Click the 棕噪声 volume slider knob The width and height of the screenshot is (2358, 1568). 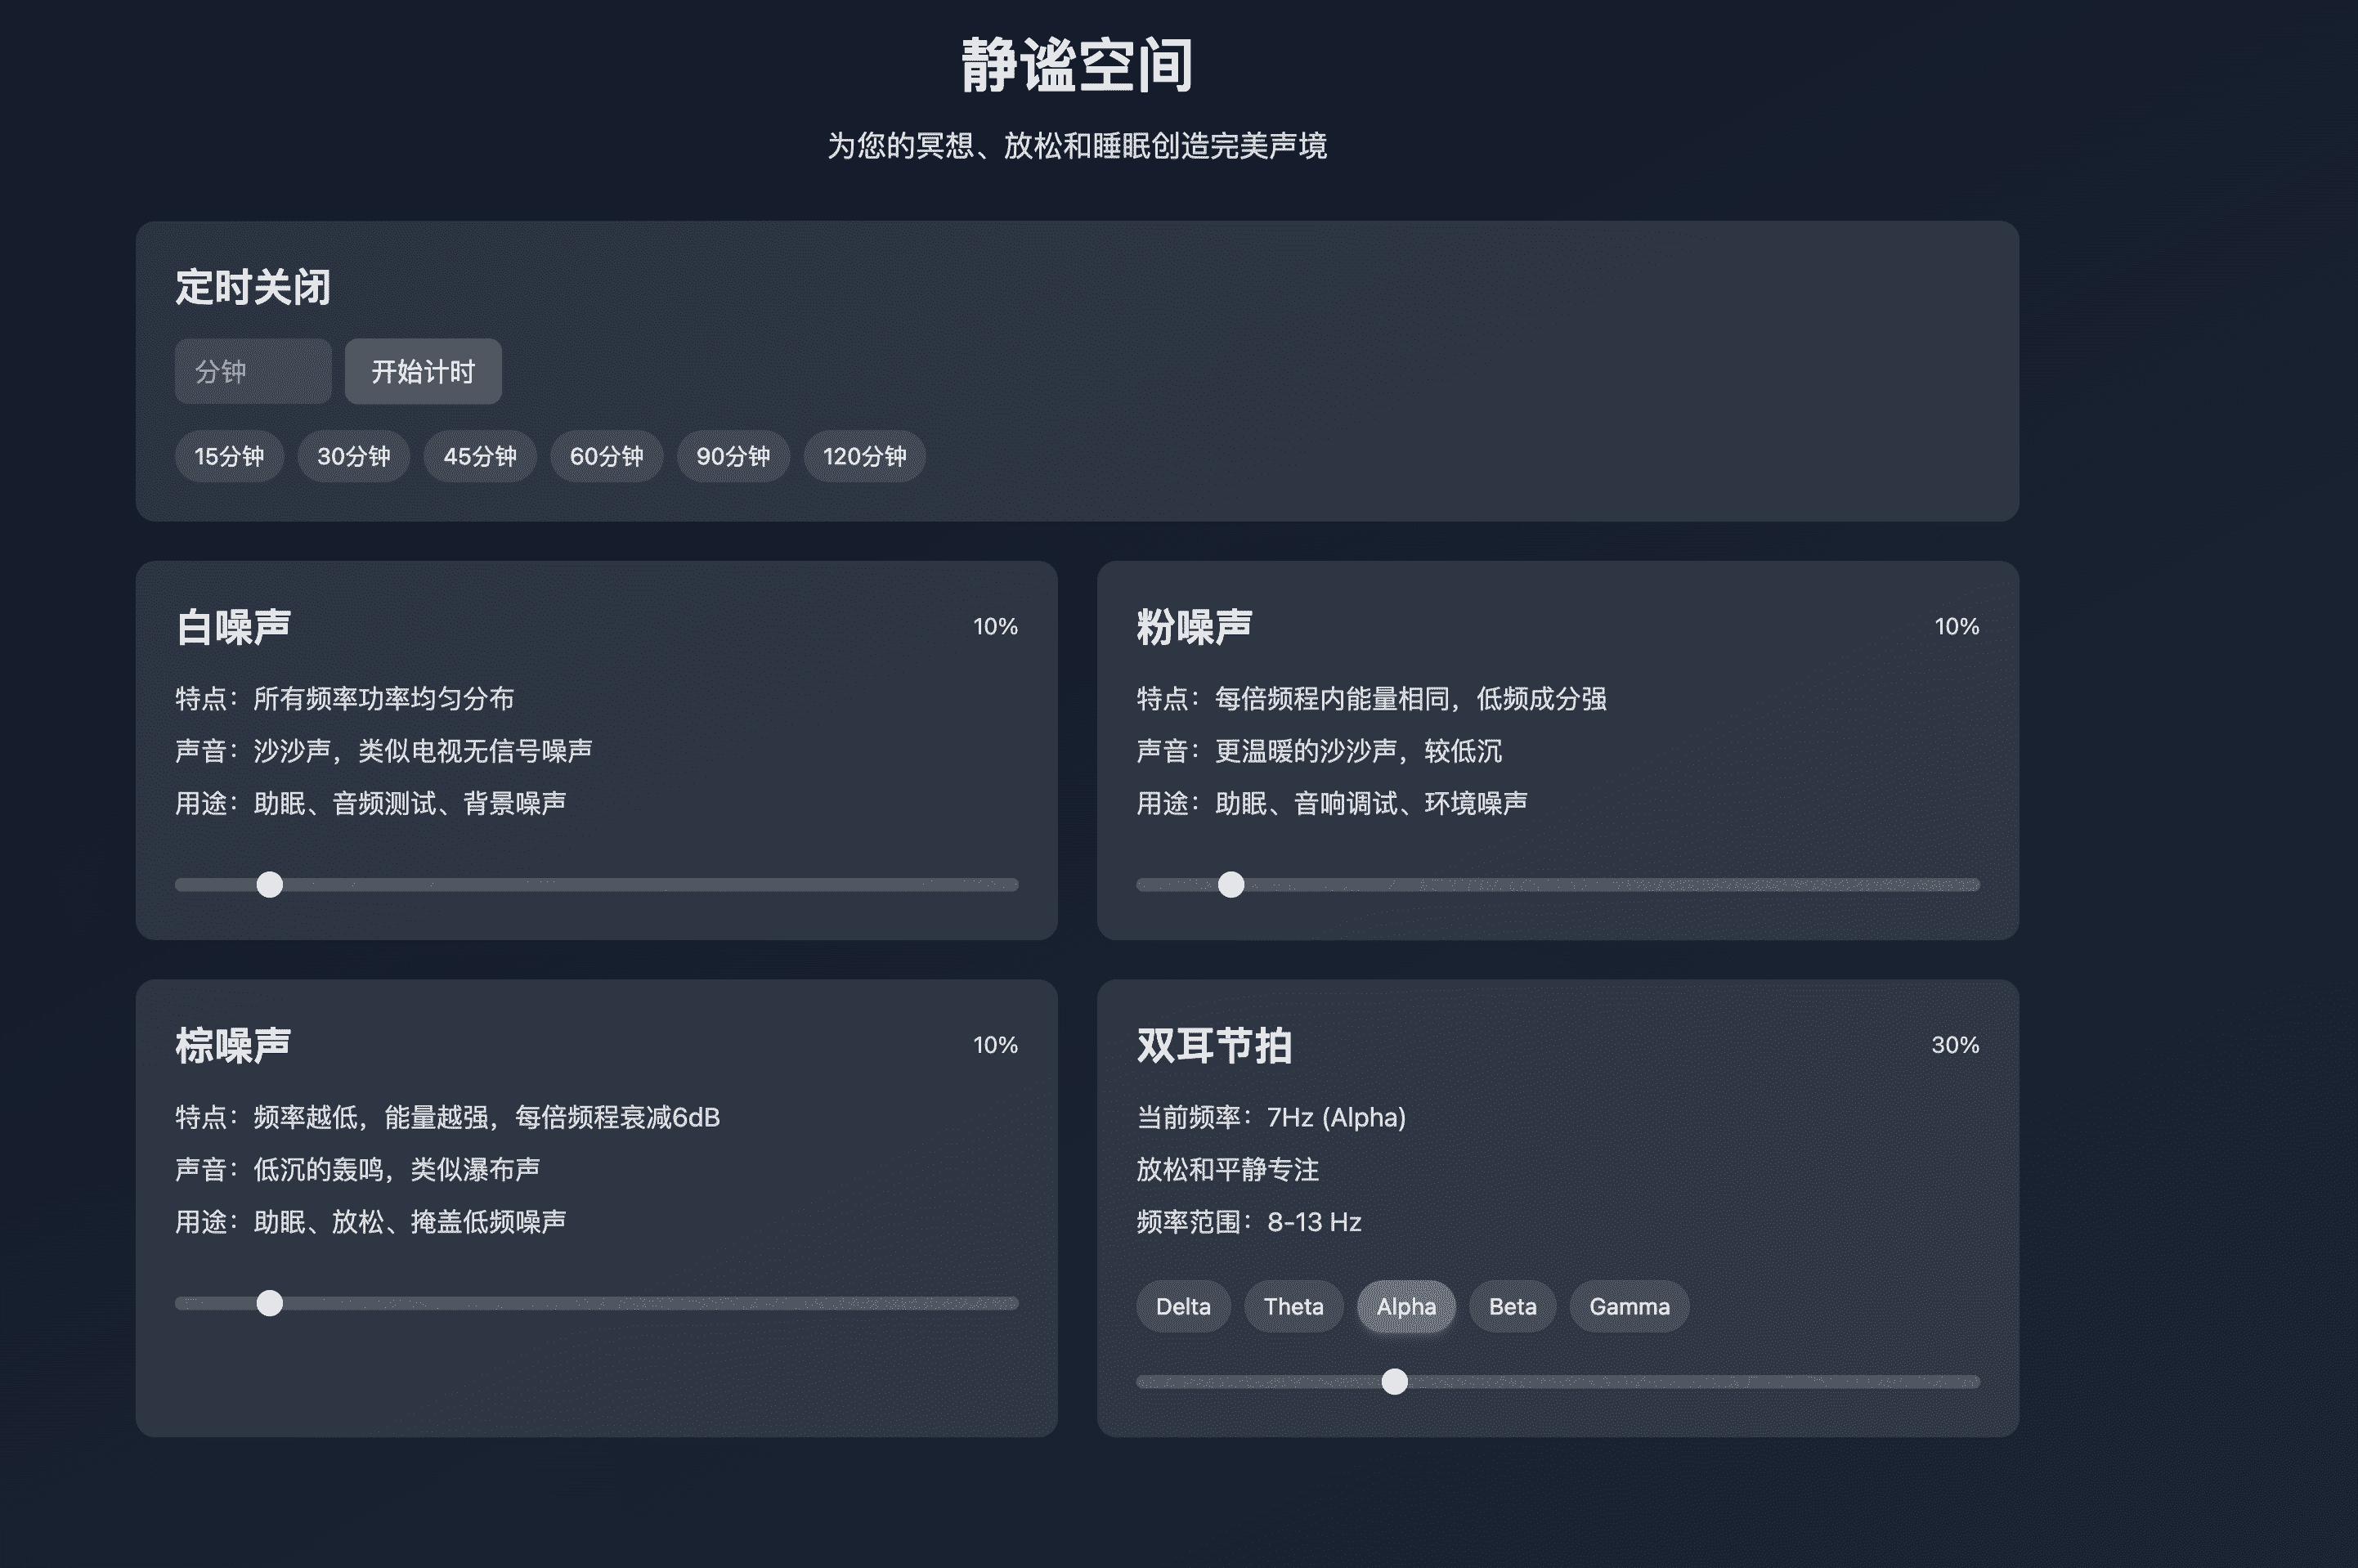point(269,1303)
